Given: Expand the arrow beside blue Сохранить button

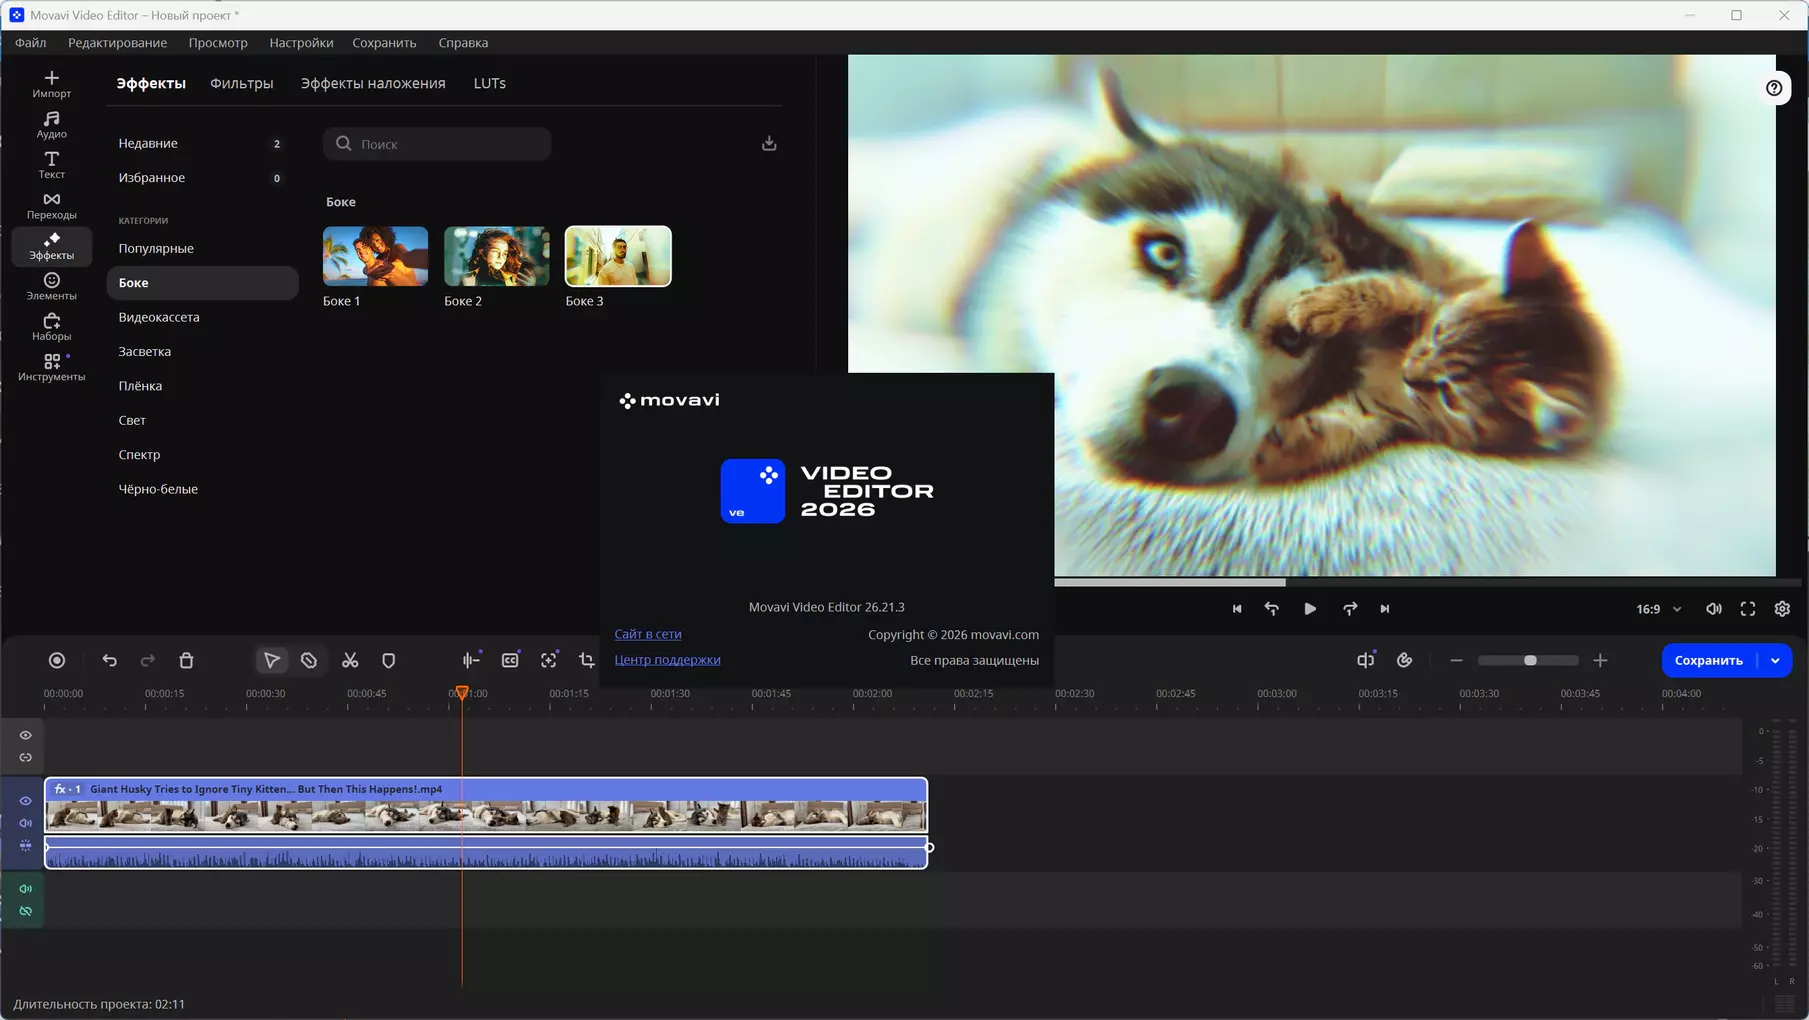Looking at the screenshot, I should point(1775,660).
